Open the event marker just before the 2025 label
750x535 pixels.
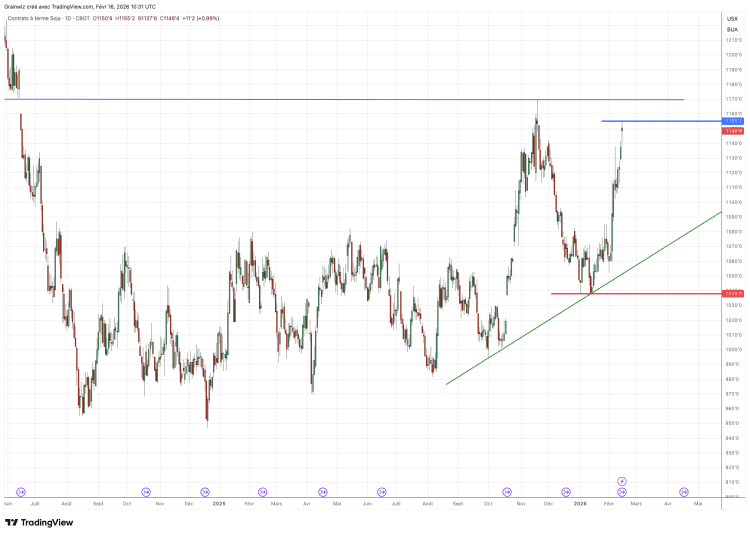click(206, 491)
